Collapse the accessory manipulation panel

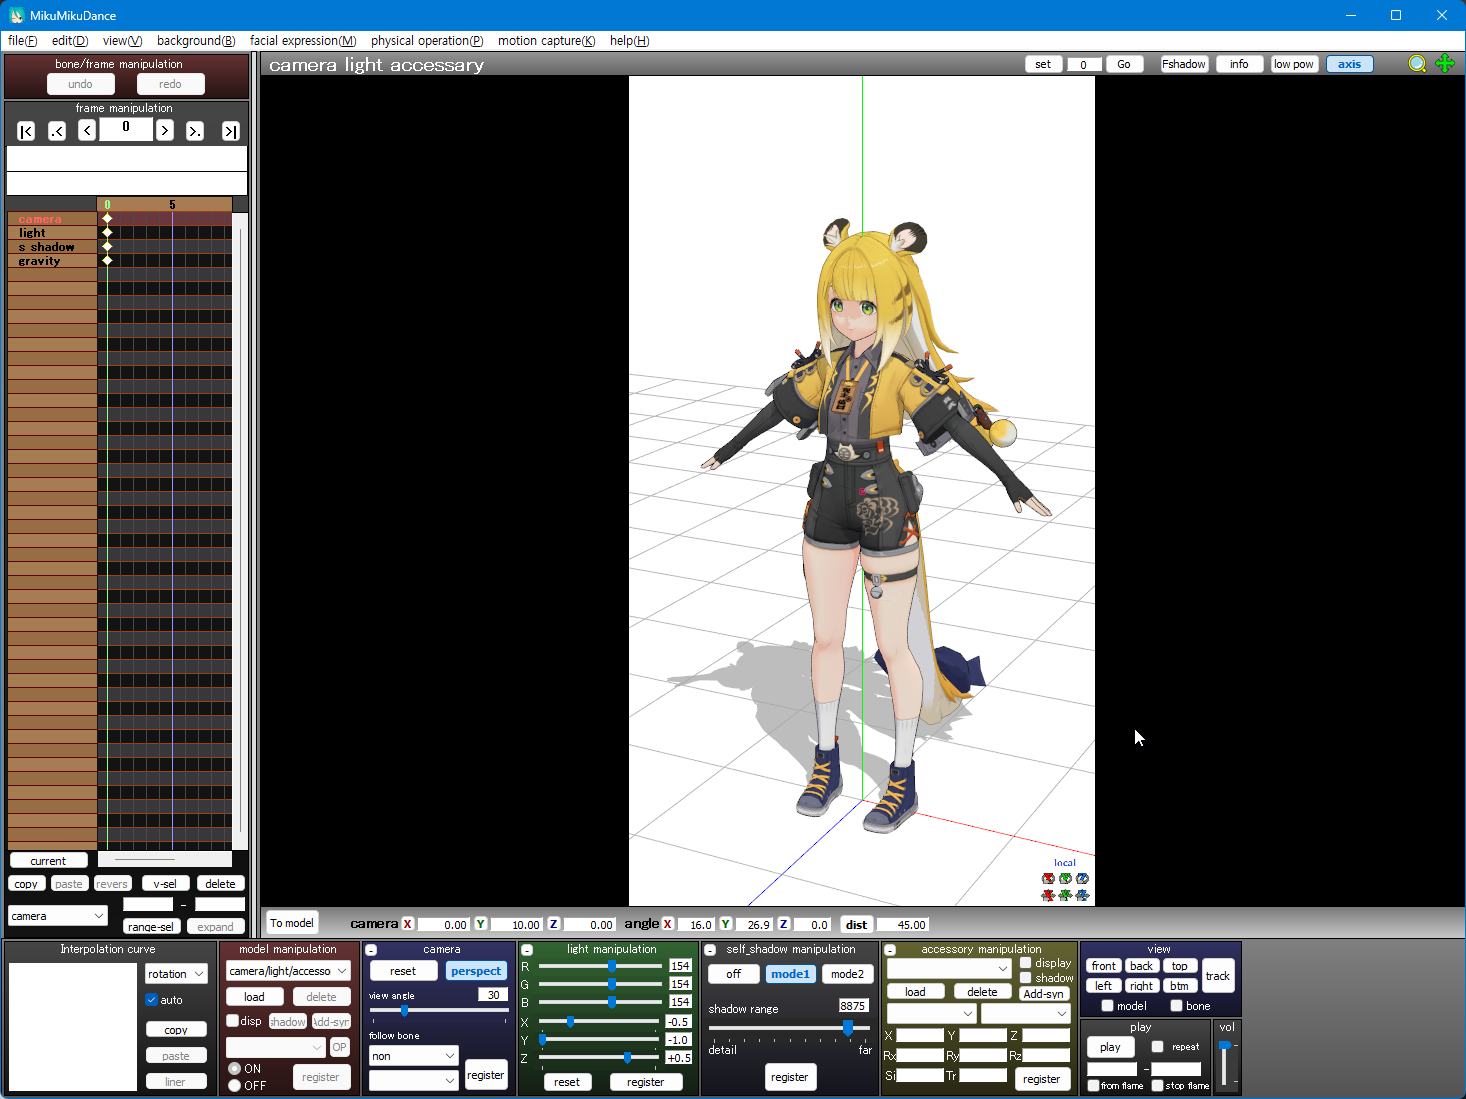pyautogui.click(x=890, y=950)
